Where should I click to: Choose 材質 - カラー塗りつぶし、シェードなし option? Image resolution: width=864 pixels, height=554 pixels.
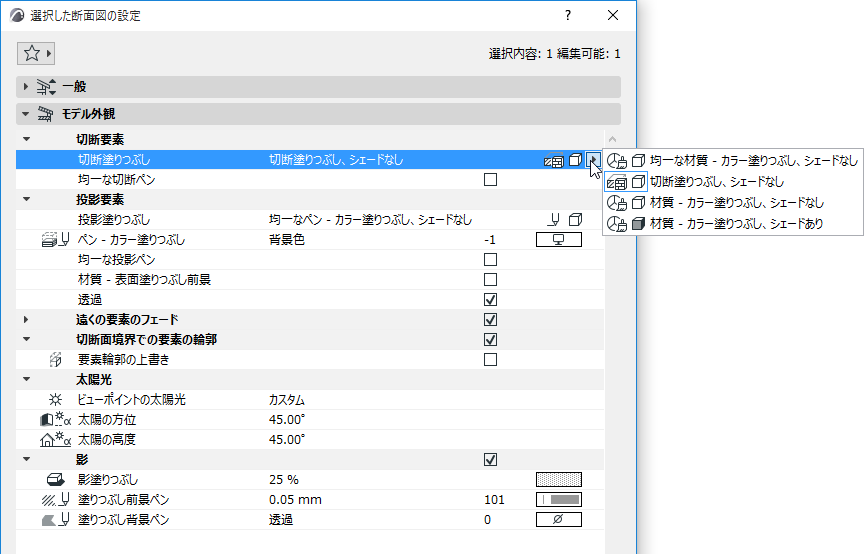[x=733, y=202]
